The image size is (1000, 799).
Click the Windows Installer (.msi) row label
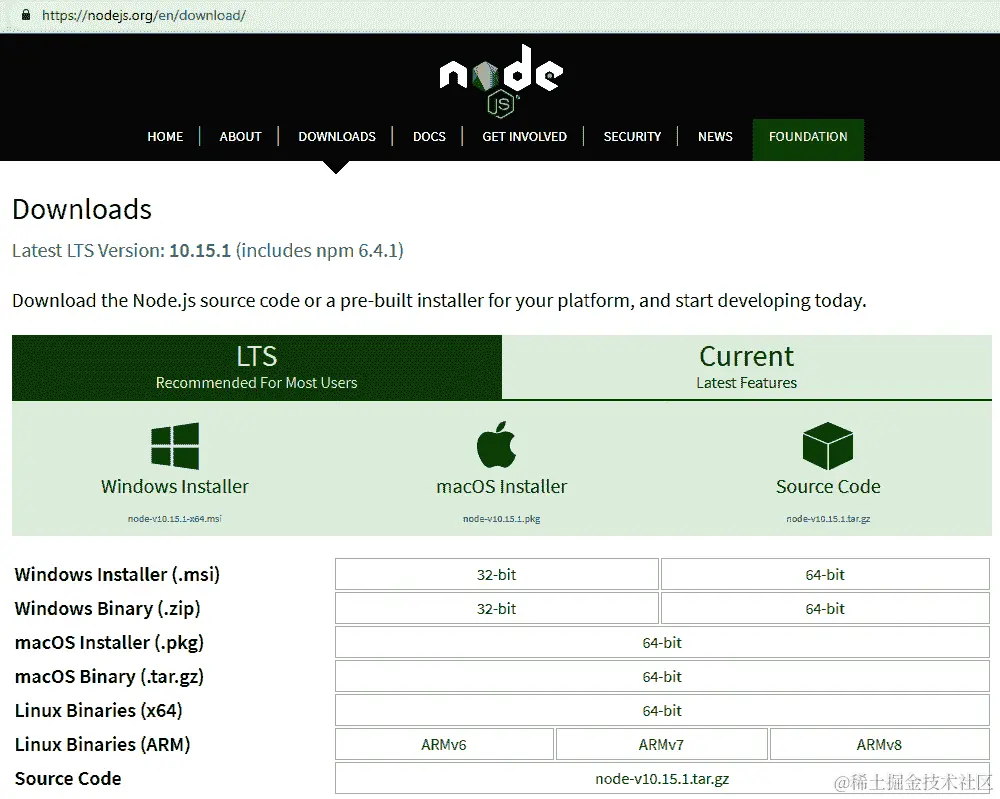[117, 575]
